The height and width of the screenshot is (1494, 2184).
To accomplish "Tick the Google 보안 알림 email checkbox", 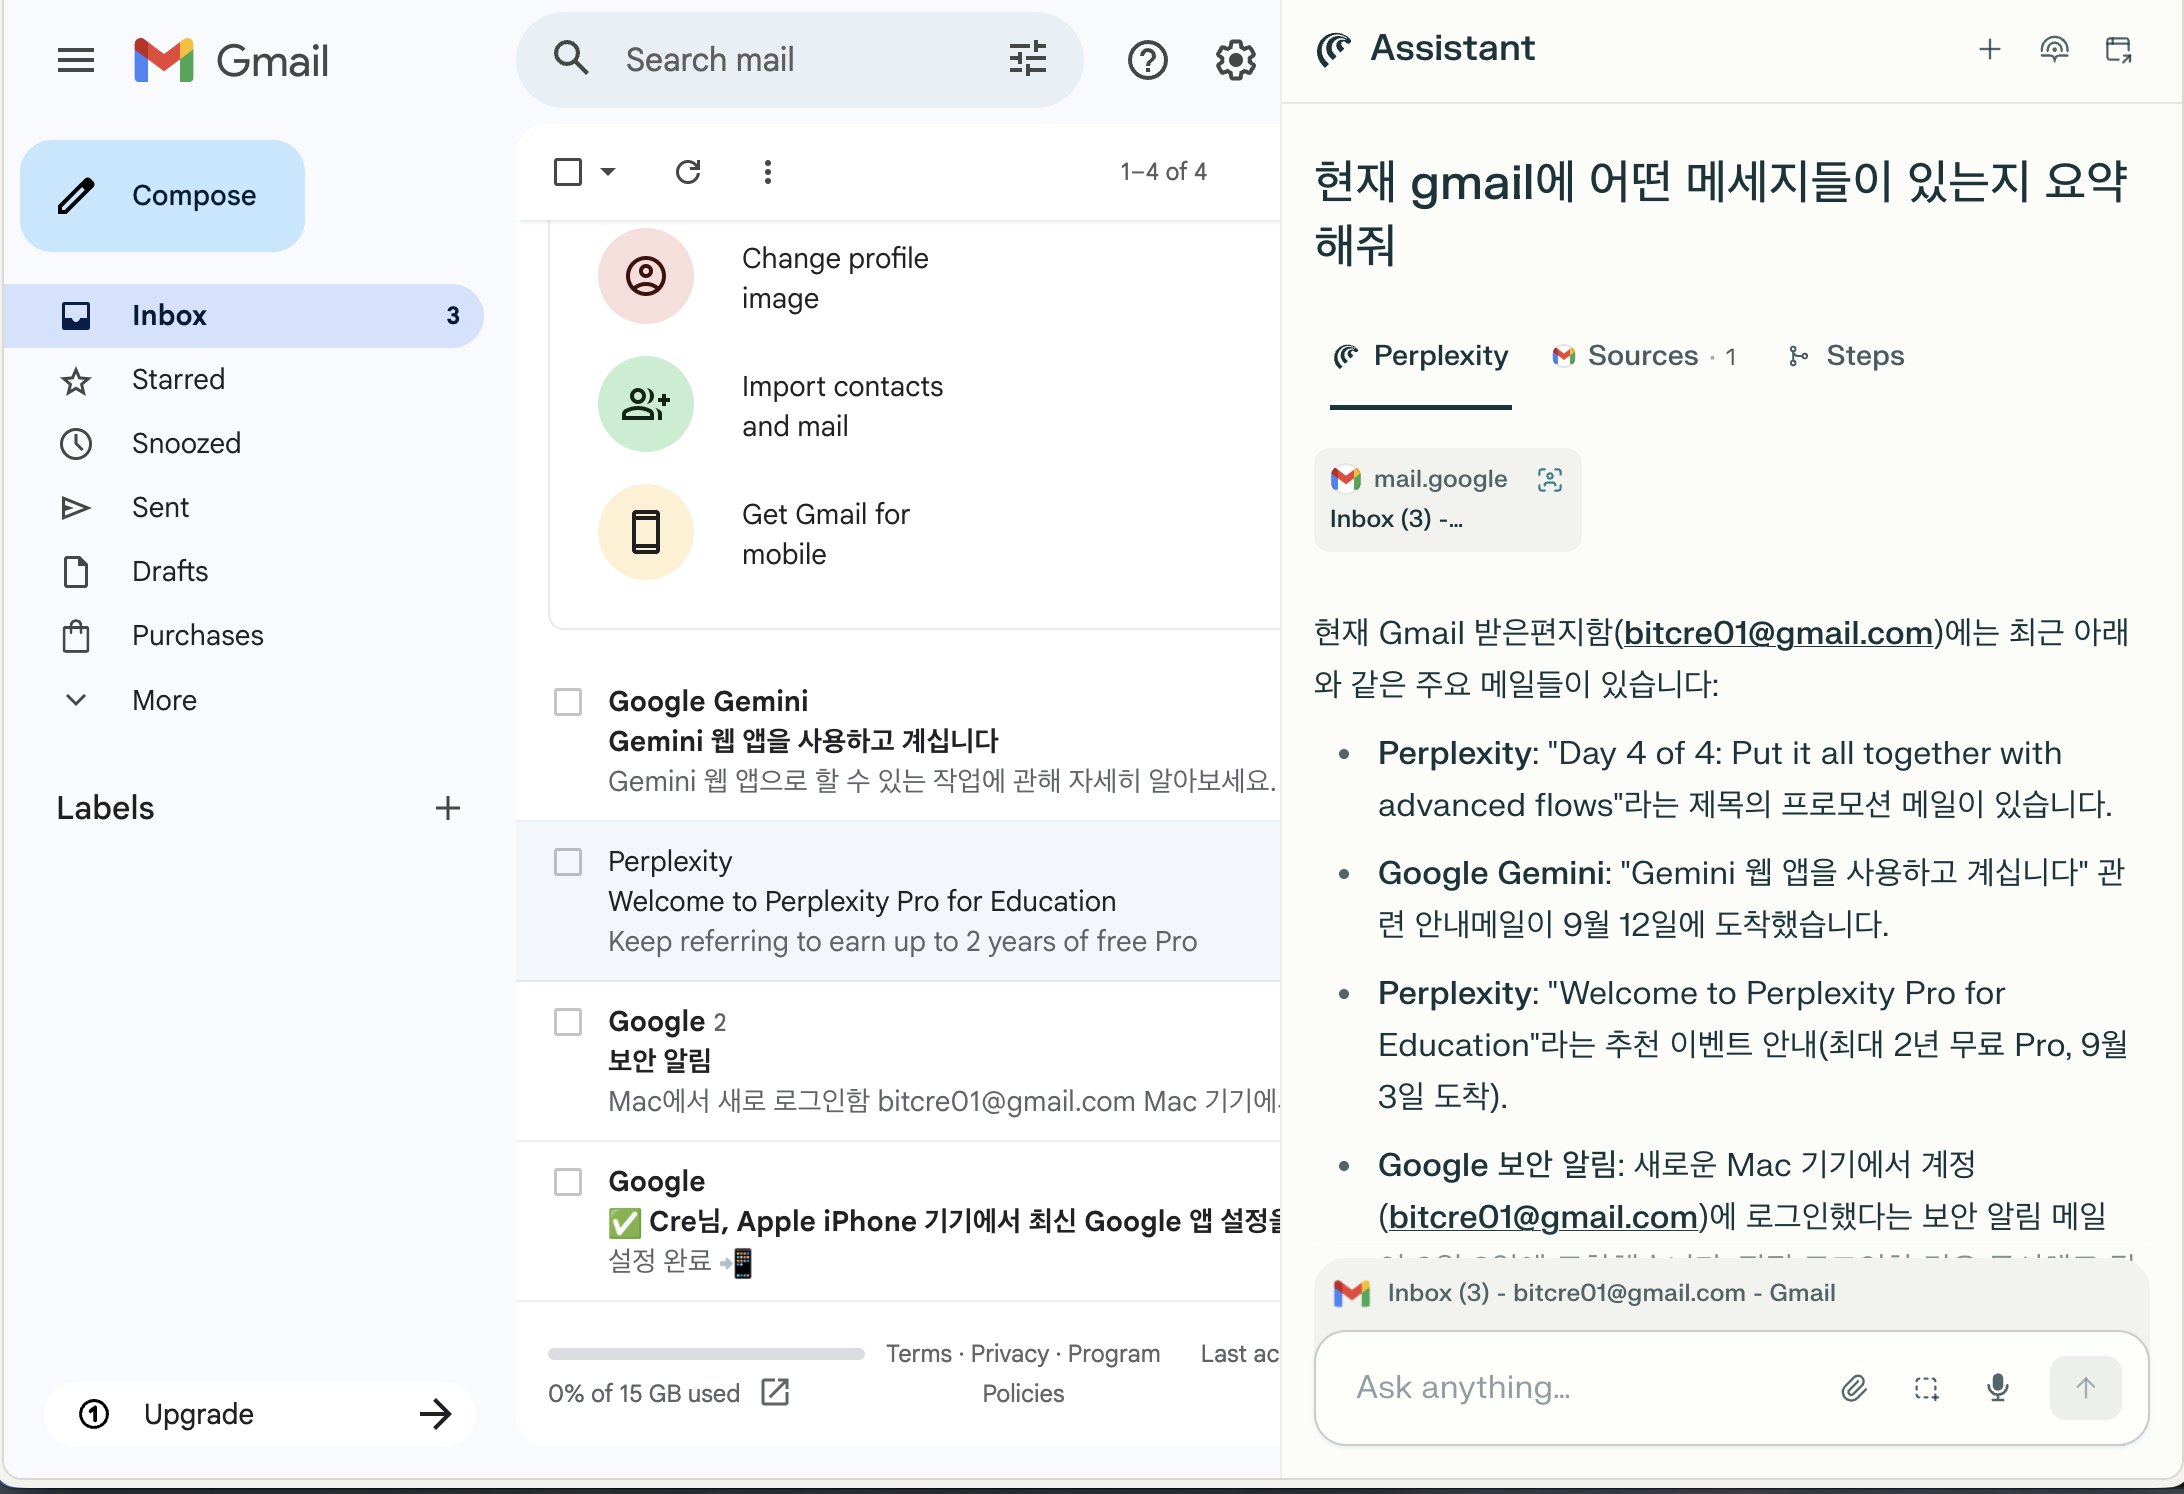I will pos(568,1022).
